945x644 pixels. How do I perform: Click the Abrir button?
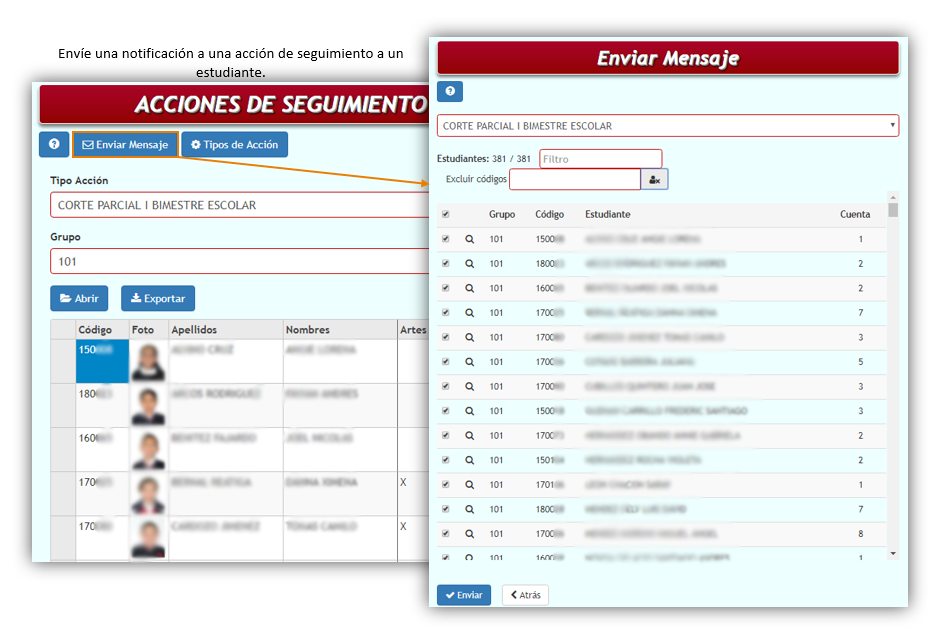[79, 298]
